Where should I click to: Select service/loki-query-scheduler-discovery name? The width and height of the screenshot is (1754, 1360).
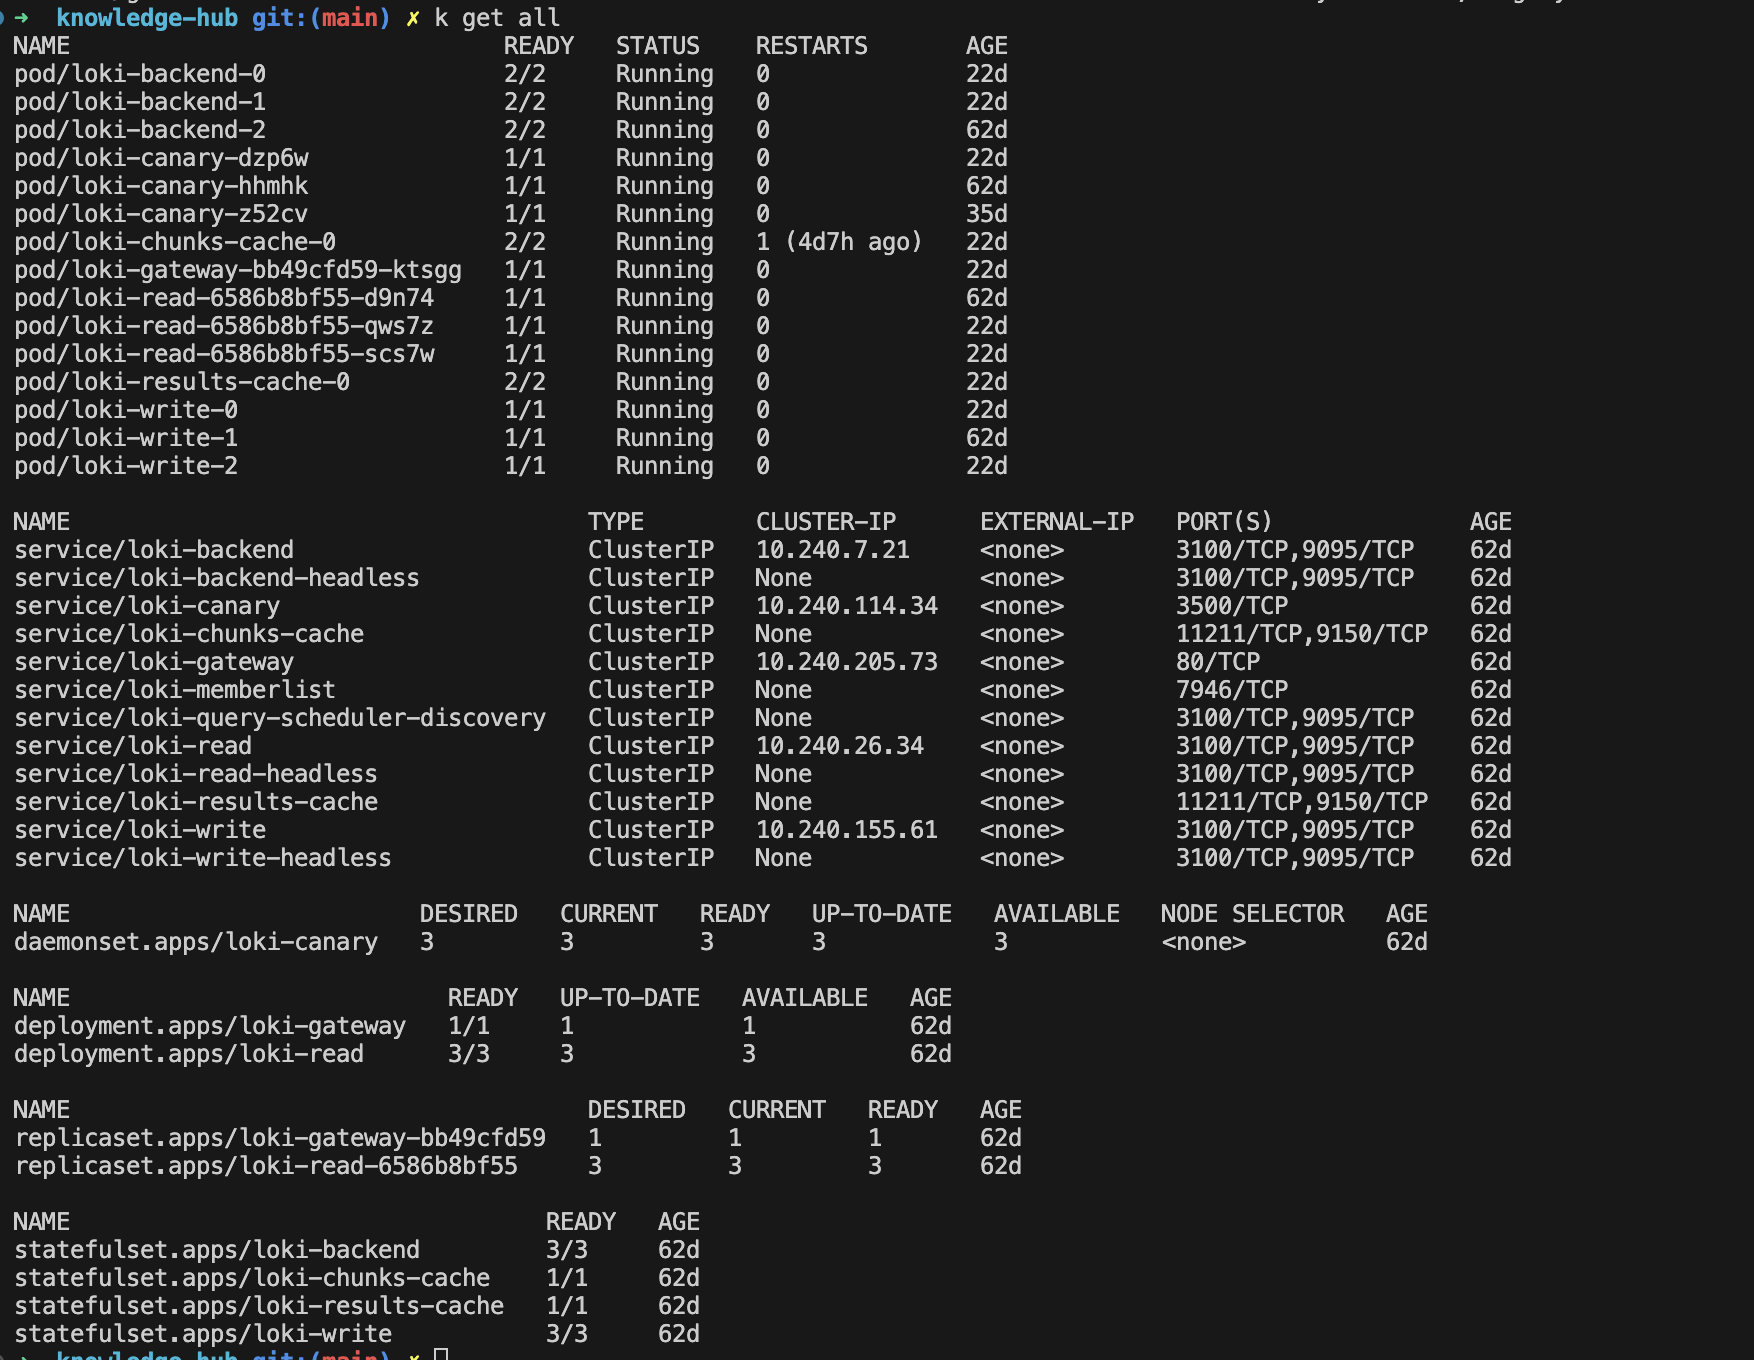280,718
